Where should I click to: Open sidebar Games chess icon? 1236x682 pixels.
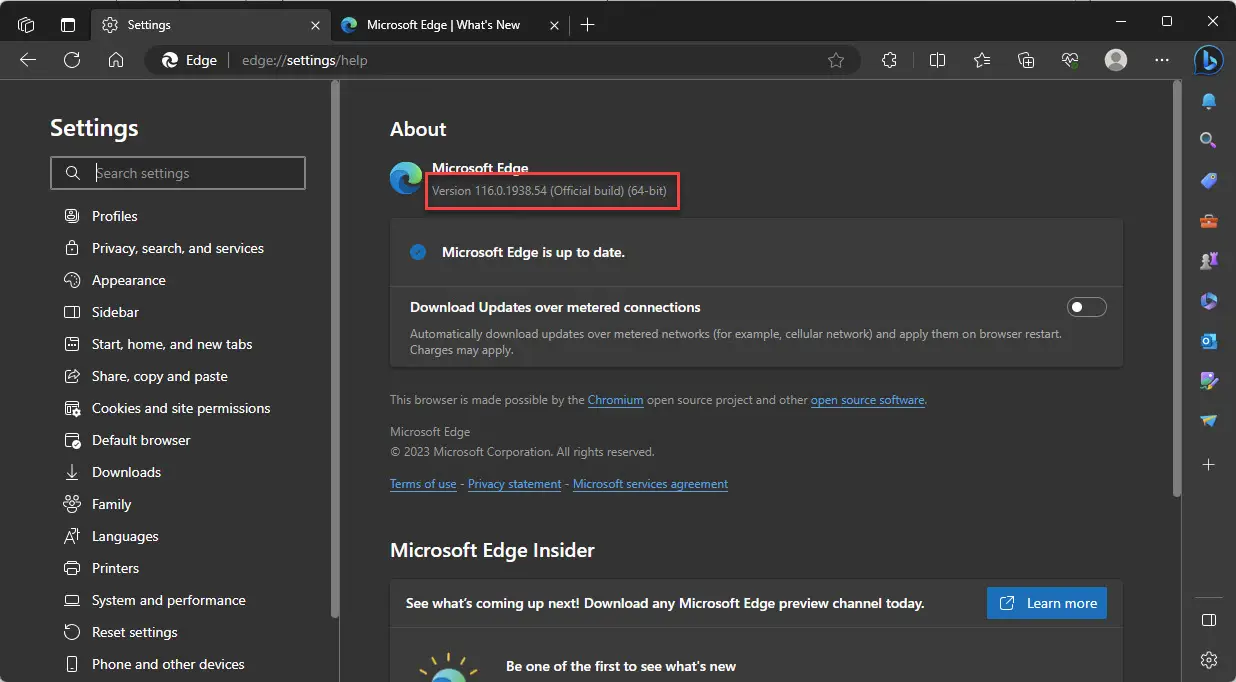coord(1209,261)
